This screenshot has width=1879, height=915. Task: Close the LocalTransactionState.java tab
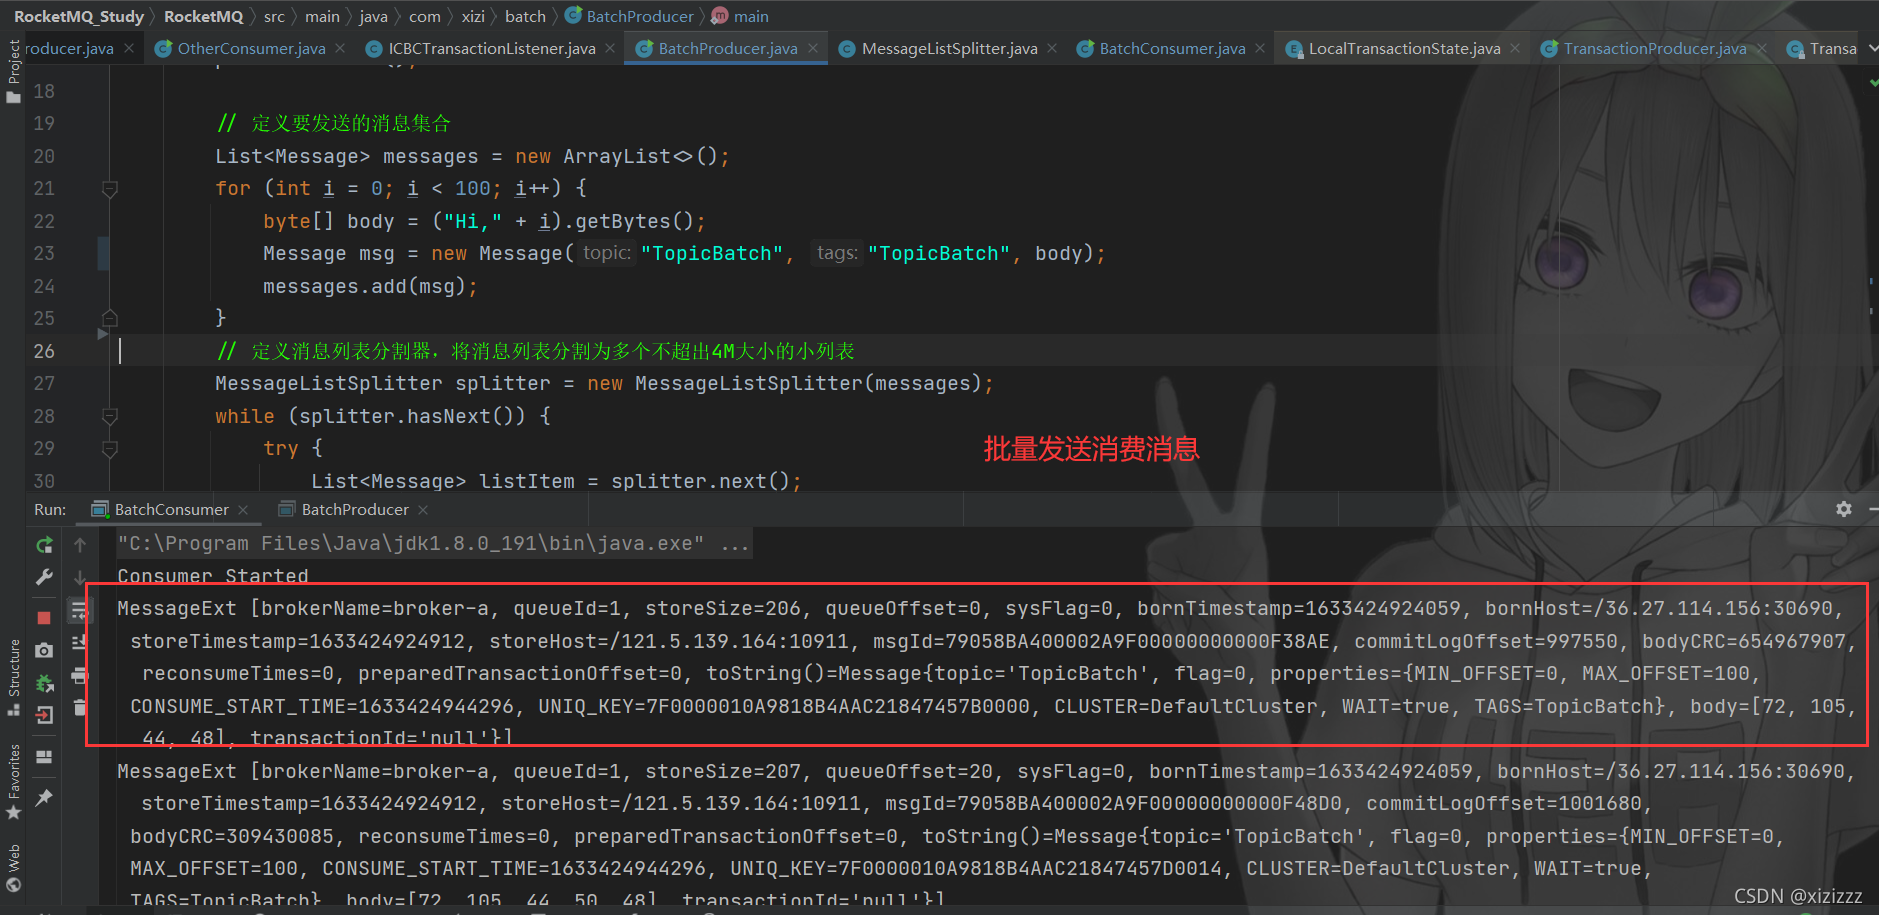click(x=1515, y=48)
